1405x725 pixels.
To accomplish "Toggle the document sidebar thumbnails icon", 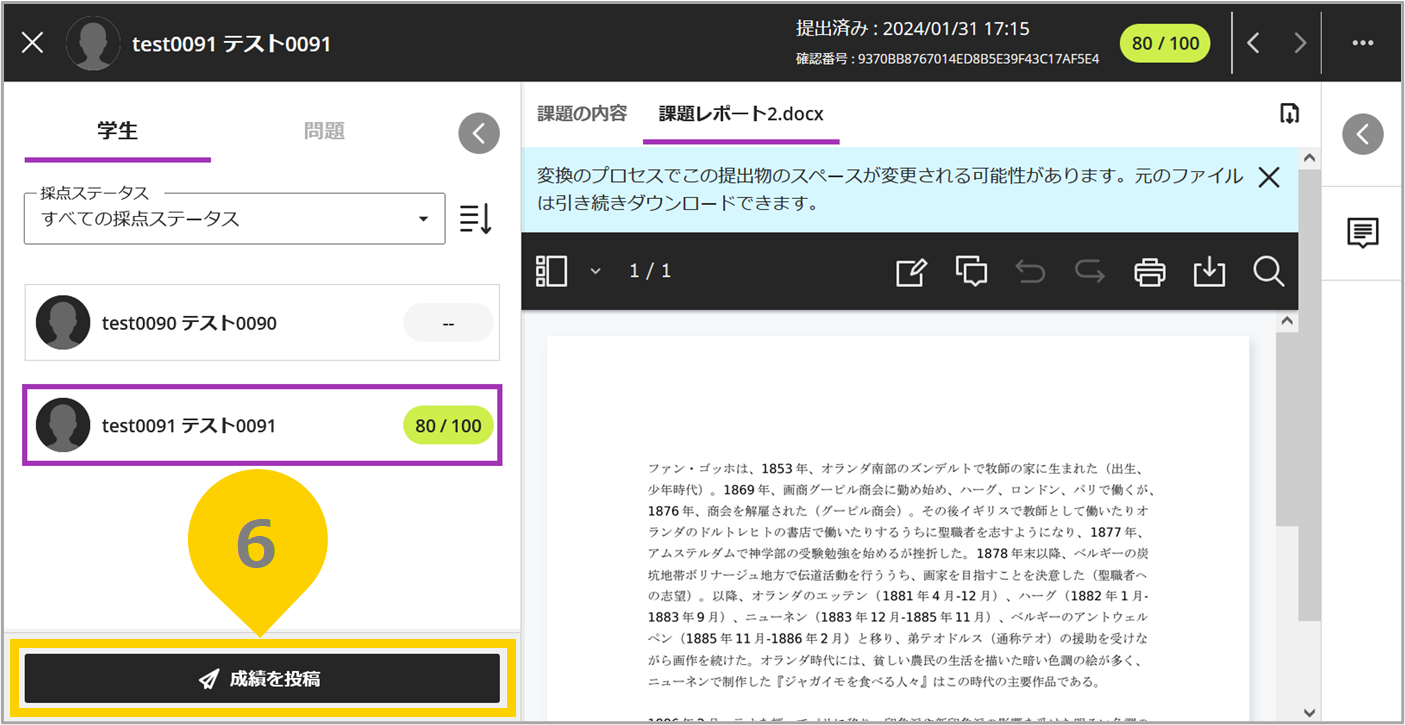I will click(x=551, y=271).
